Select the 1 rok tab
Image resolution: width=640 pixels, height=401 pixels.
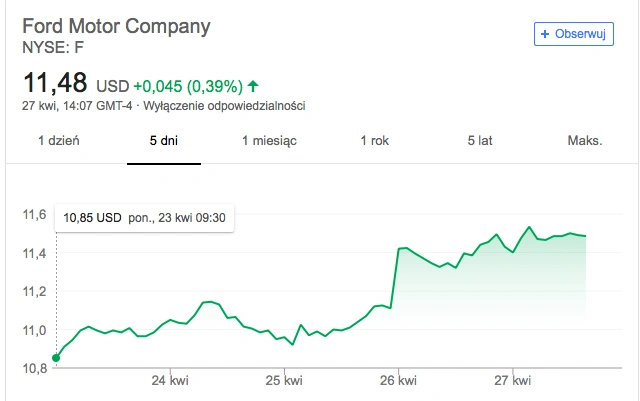click(x=374, y=141)
